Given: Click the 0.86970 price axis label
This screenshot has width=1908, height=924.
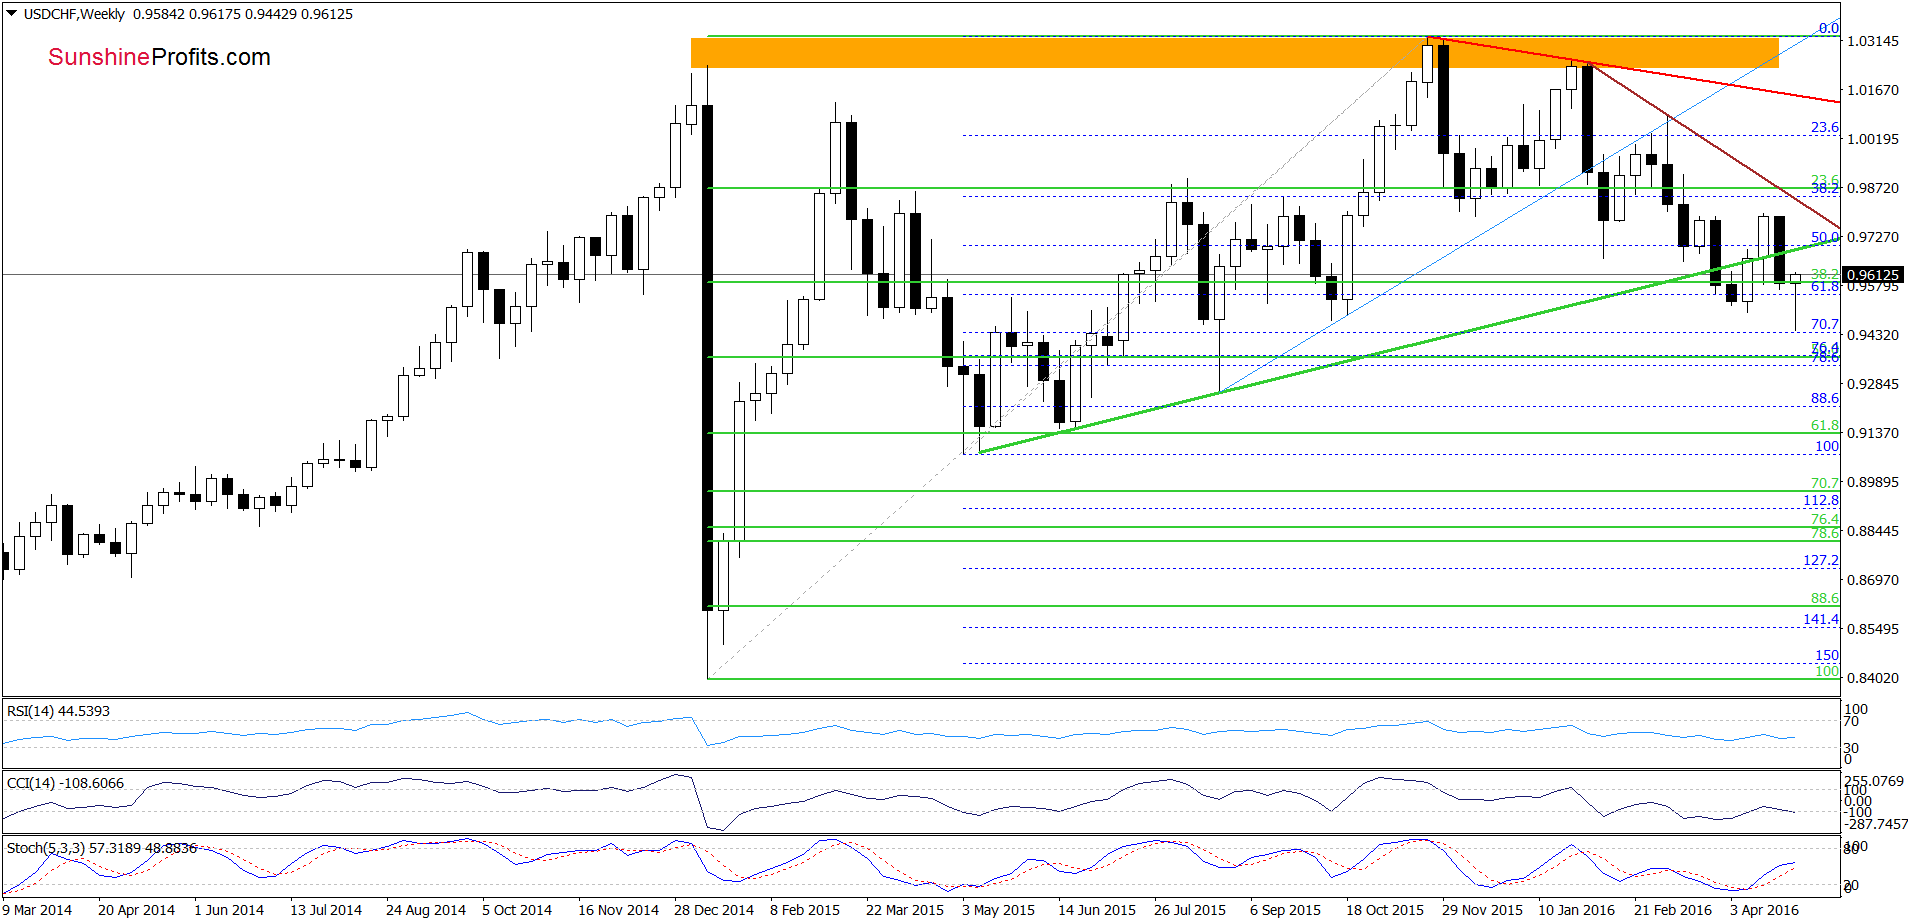Looking at the screenshot, I should point(1872,580).
